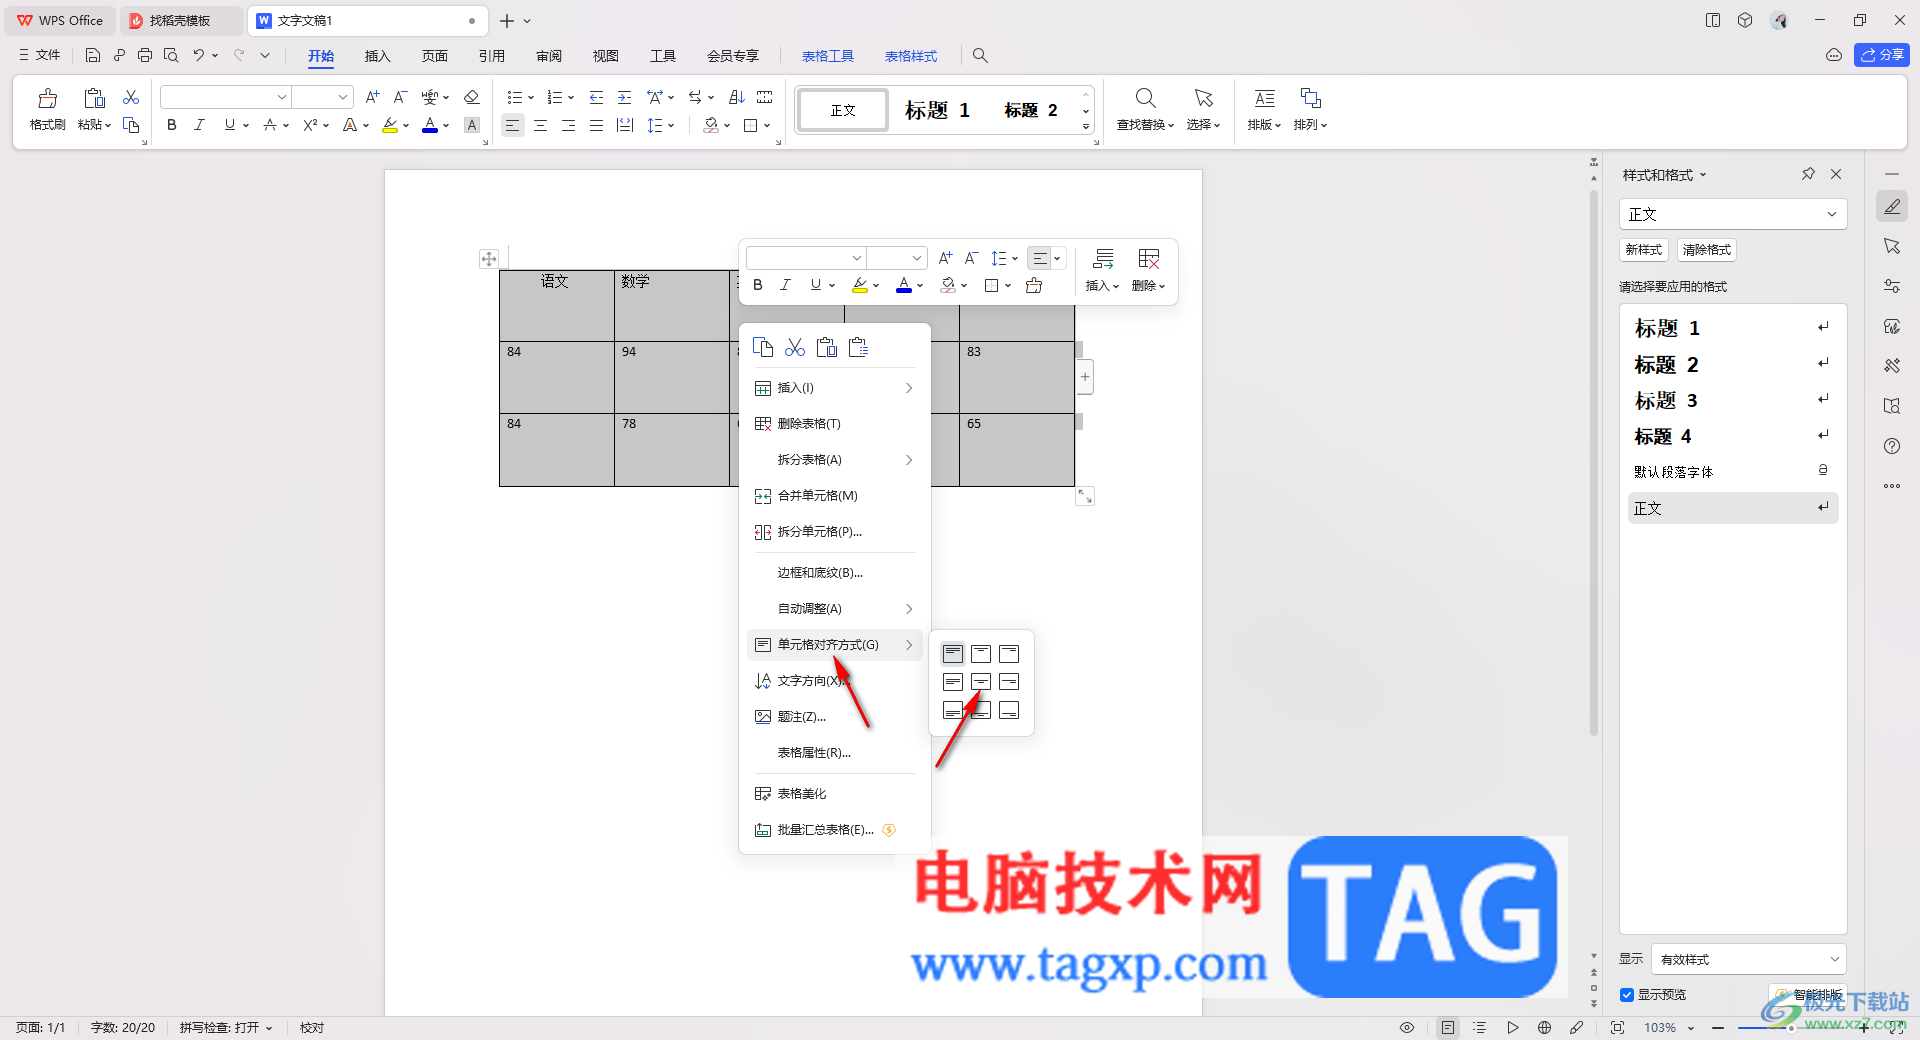This screenshot has height=1040, width=1920.
Task: Expand the Paste (粘贴) dropdown arrow
Action: (108, 126)
